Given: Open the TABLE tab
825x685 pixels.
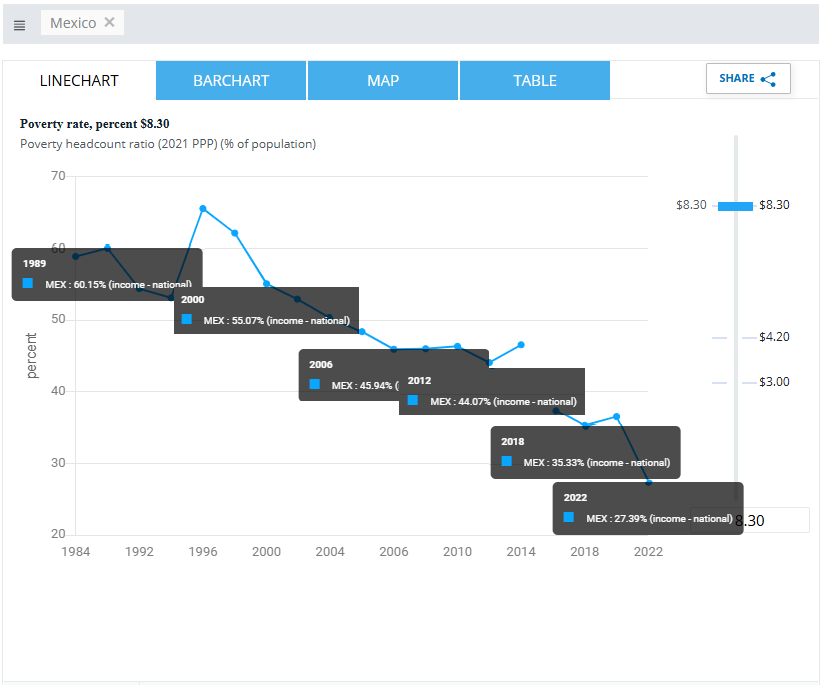Looking at the screenshot, I should pyautogui.click(x=535, y=81).
